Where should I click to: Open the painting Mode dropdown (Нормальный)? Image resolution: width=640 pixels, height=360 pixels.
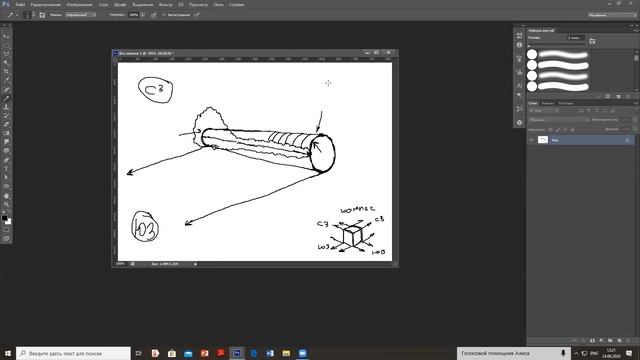point(81,15)
